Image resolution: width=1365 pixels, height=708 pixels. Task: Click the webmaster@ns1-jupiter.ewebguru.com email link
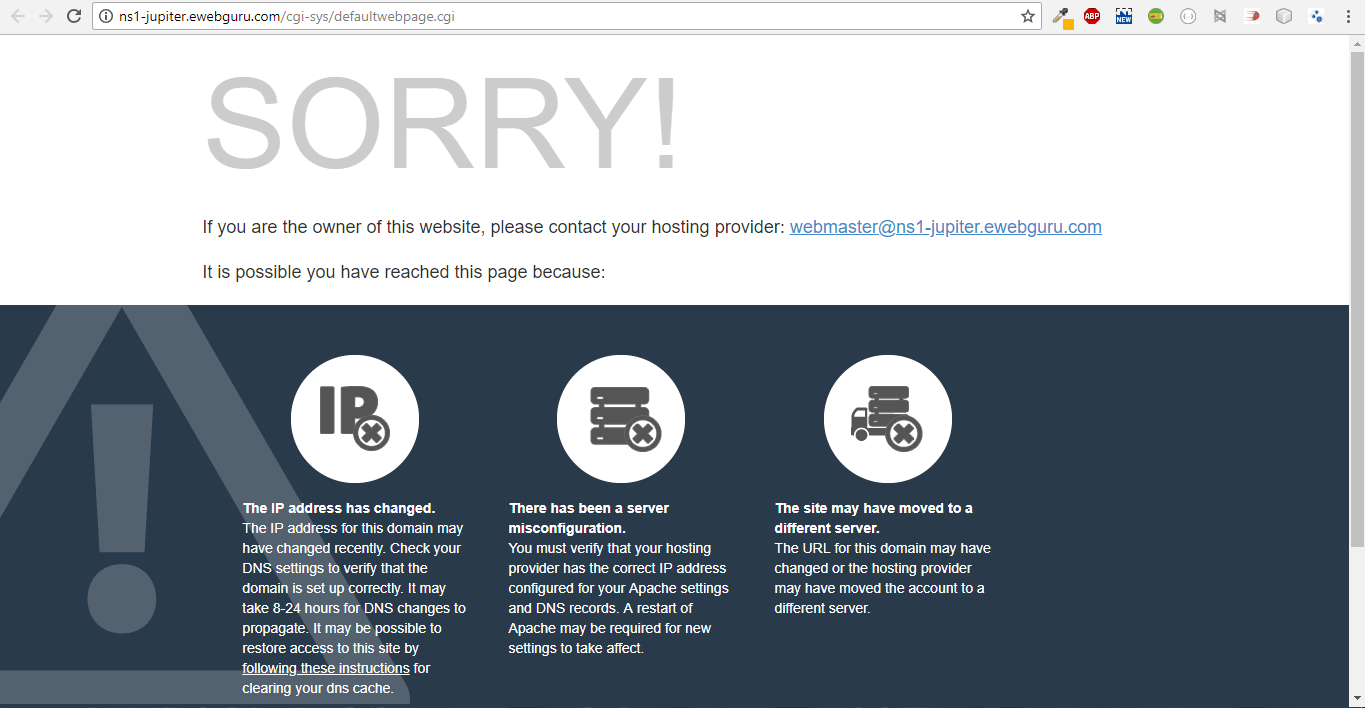point(945,227)
